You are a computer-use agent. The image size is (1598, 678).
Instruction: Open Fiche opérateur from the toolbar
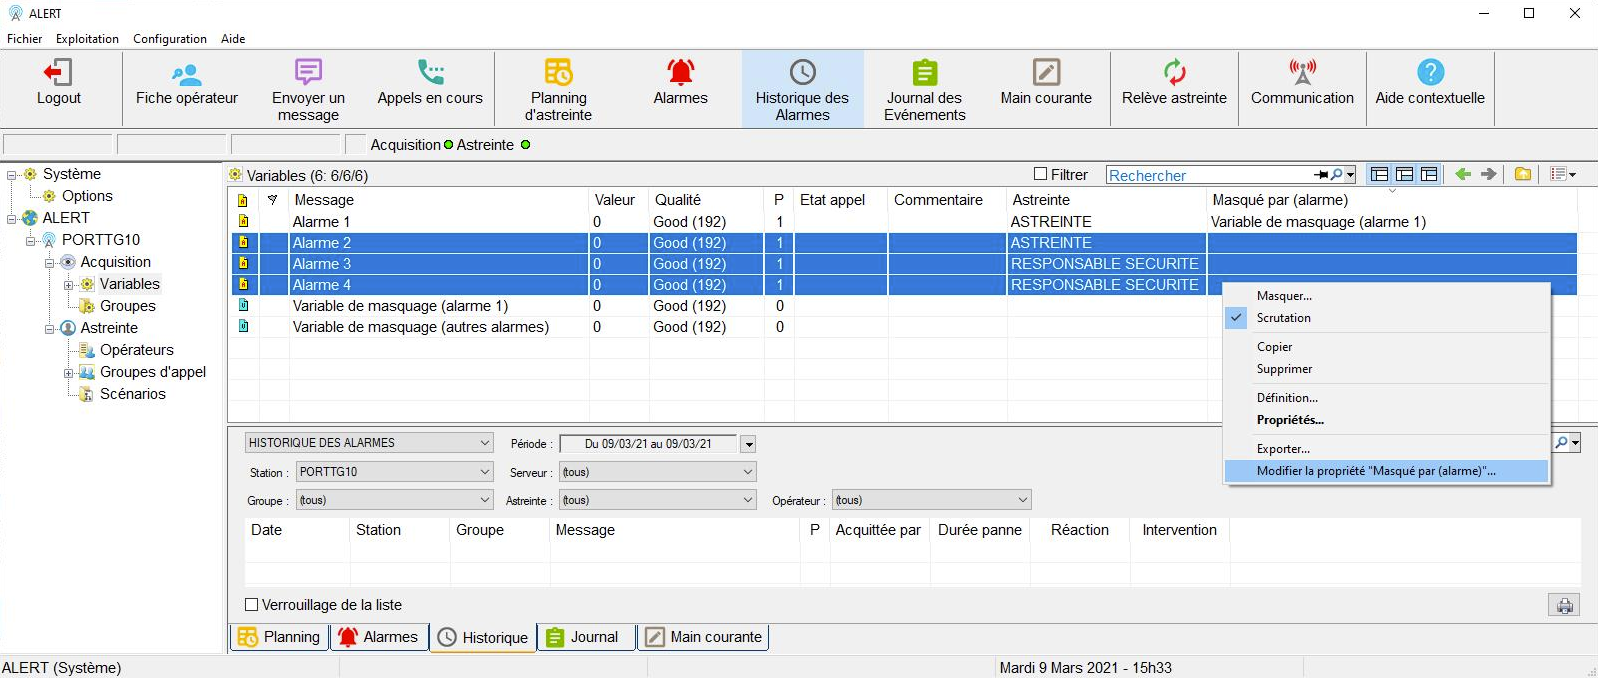pyautogui.click(x=186, y=73)
